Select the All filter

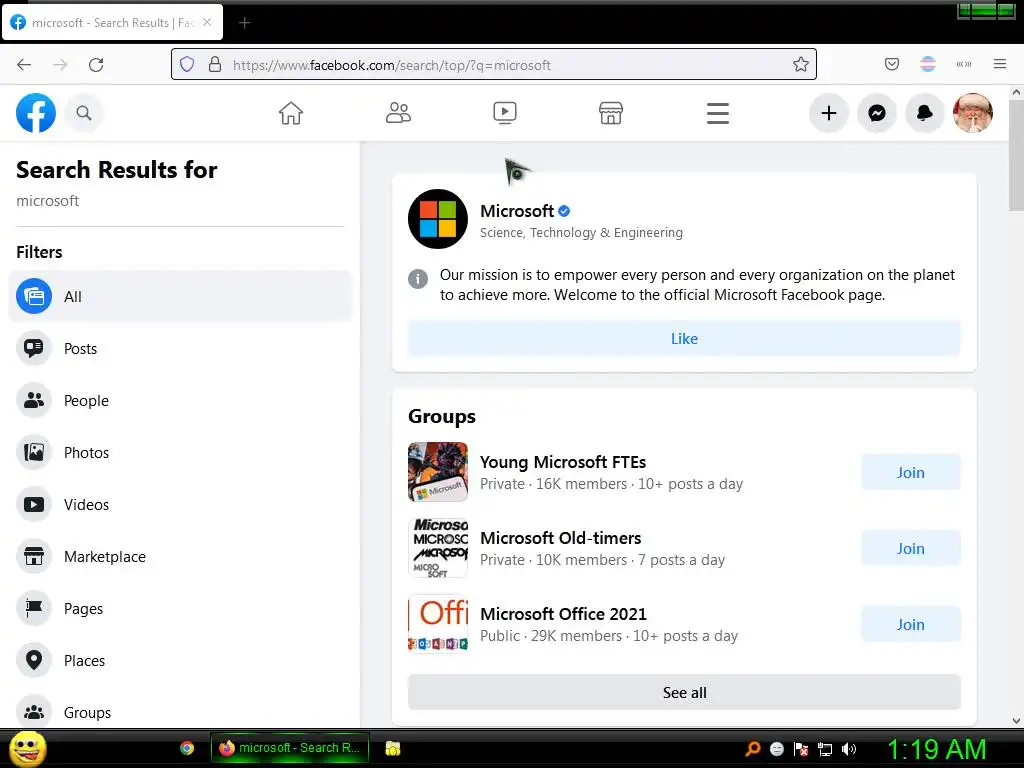(x=180, y=296)
